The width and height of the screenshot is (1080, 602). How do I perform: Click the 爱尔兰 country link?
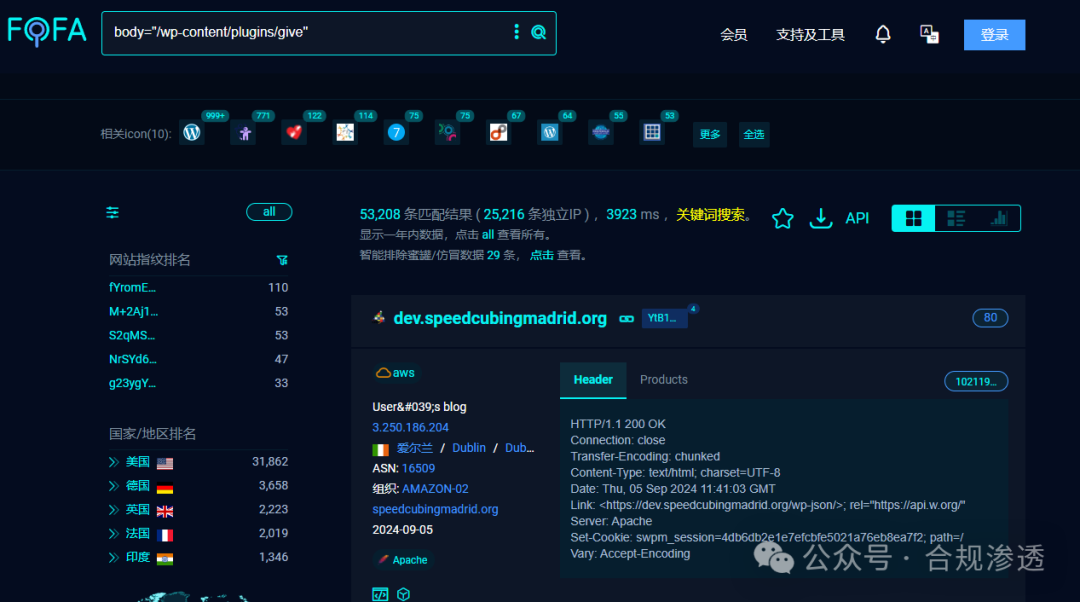415,448
